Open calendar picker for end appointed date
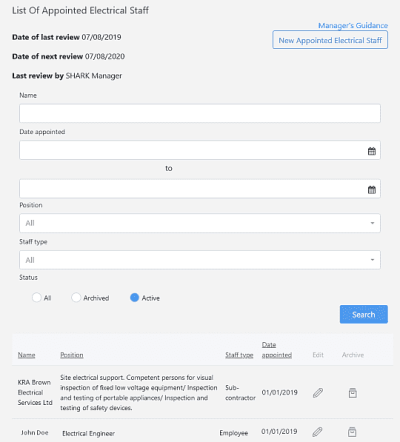 pyautogui.click(x=372, y=190)
